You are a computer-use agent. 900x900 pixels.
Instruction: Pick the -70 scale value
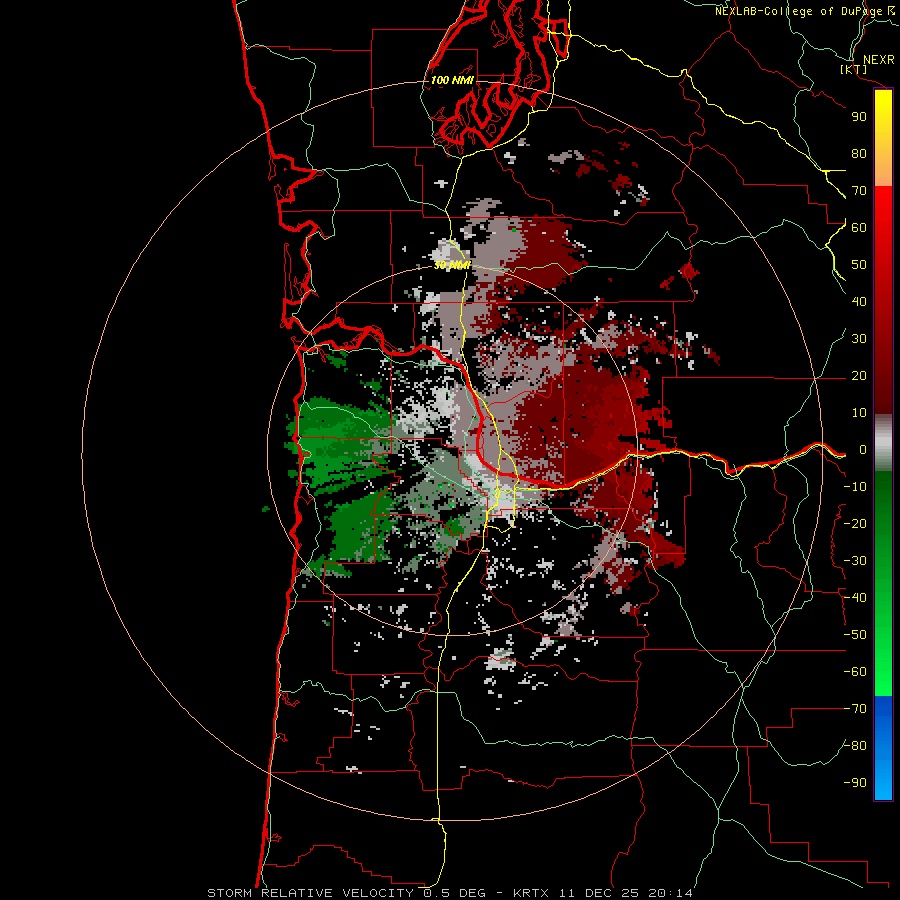click(855, 709)
